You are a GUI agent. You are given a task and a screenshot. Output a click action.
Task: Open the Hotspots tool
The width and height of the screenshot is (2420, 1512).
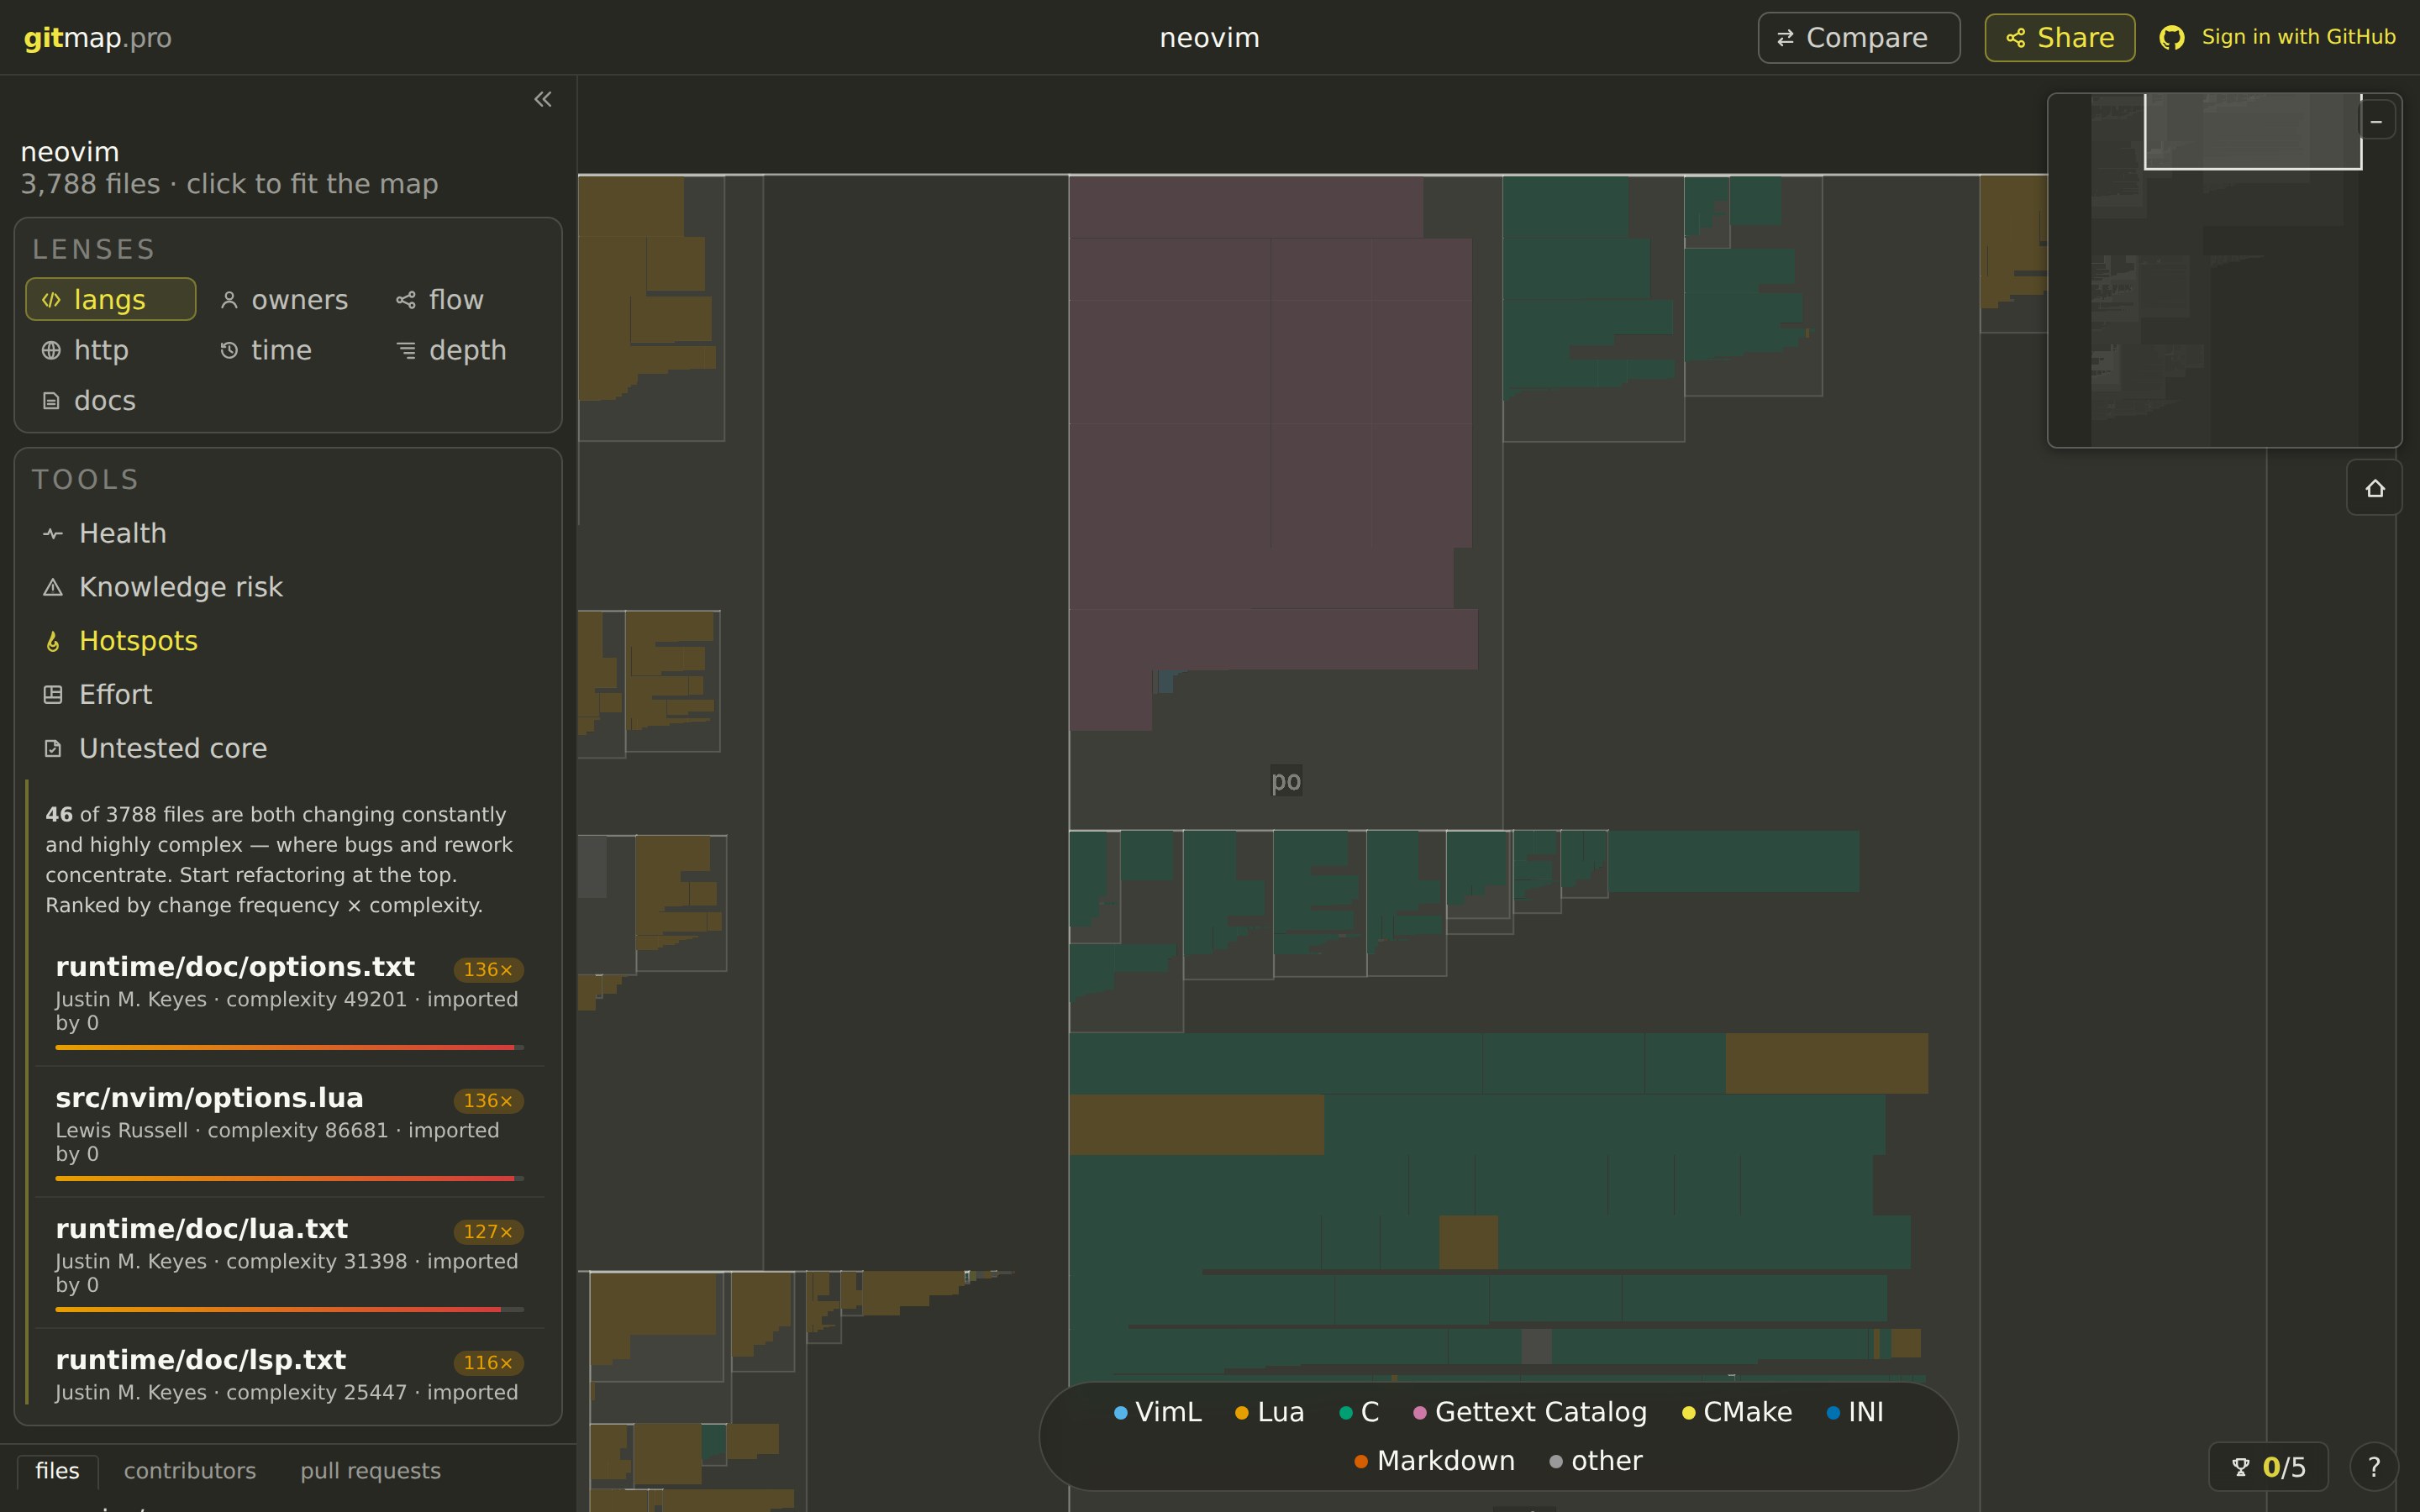pos(288,641)
